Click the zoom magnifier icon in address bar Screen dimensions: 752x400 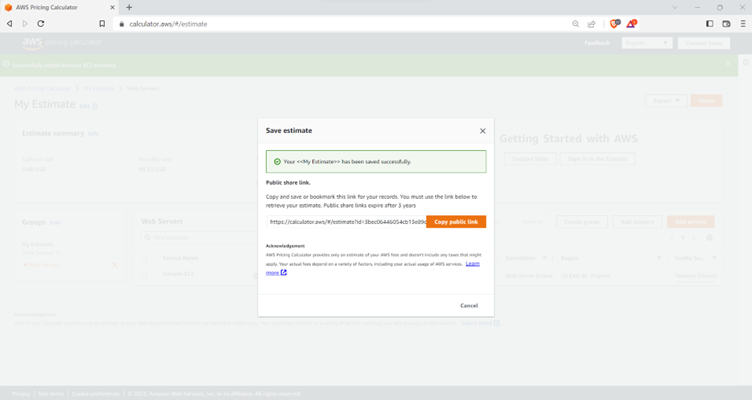click(575, 24)
